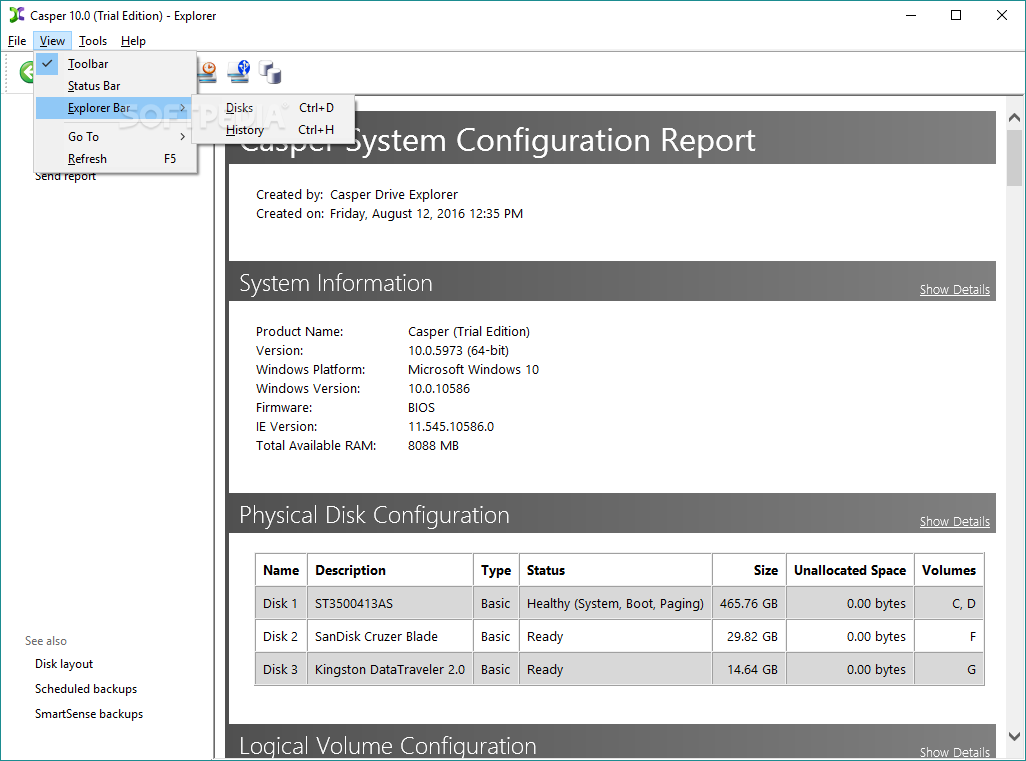Screen dimensions: 1026x761
Task: Click the 465.76 GB size value
Action: tap(749, 603)
